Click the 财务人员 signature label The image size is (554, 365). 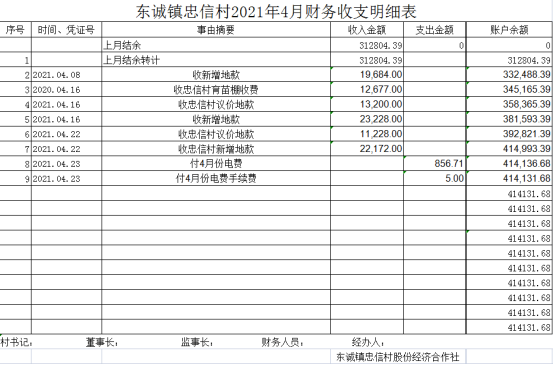pyautogui.click(x=282, y=342)
